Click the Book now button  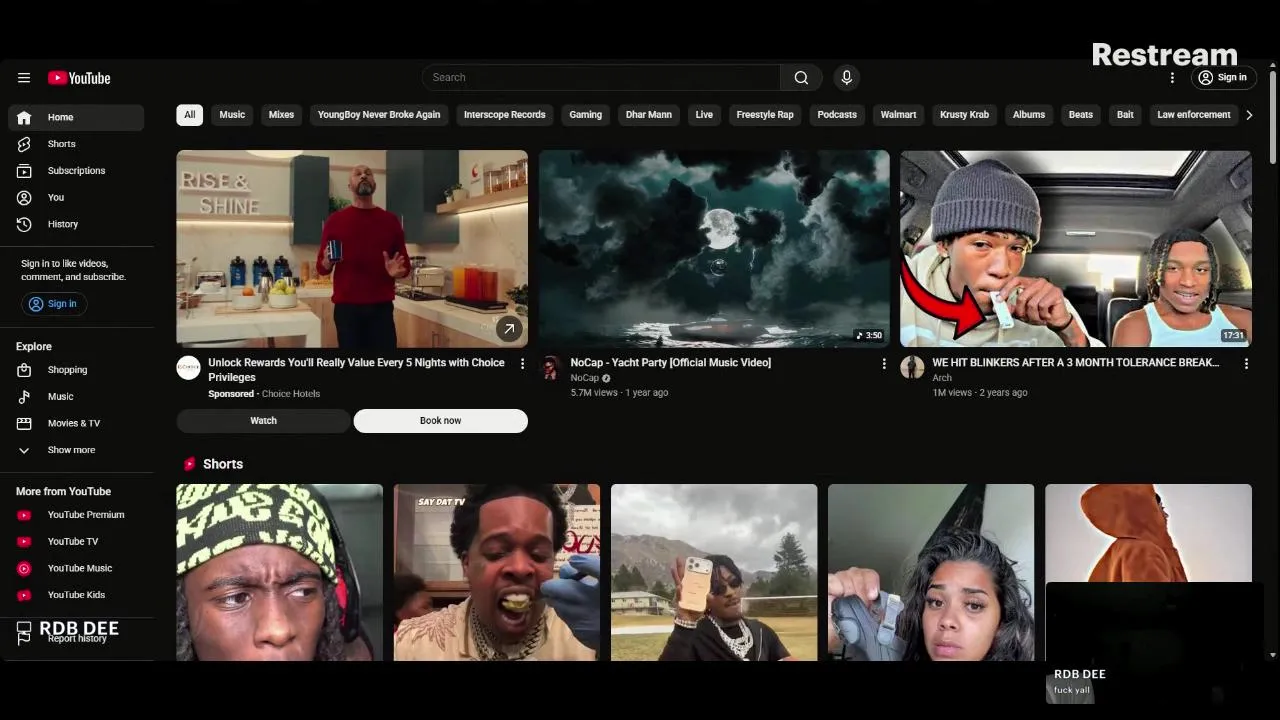pos(440,421)
